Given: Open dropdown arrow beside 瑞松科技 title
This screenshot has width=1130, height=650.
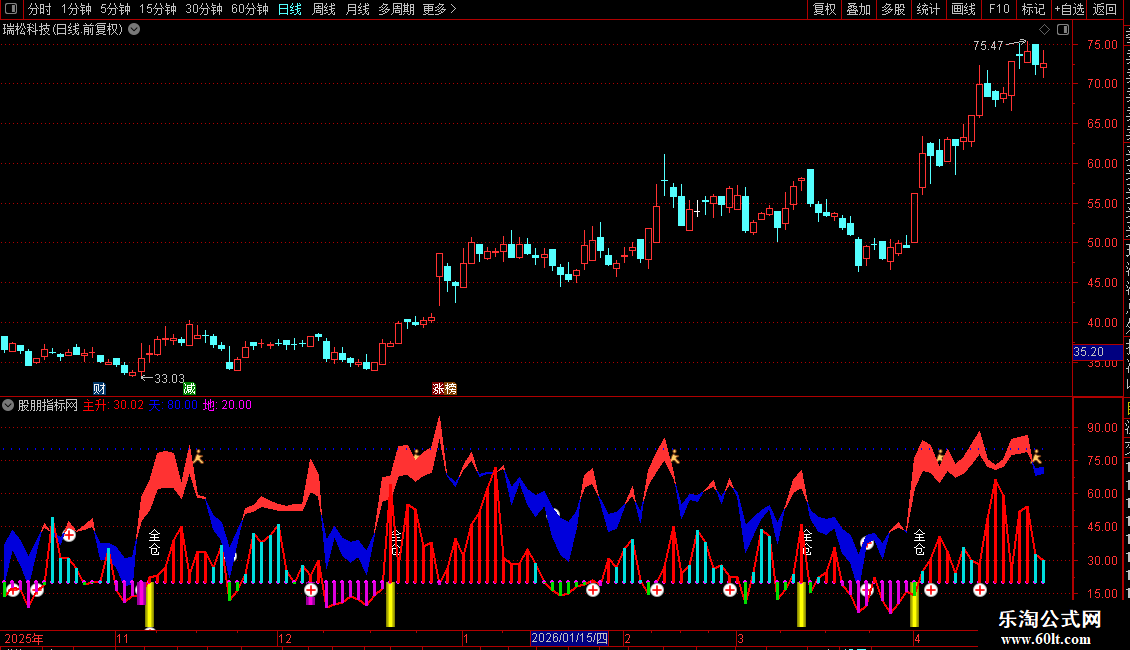Looking at the screenshot, I should coord(134,29).
